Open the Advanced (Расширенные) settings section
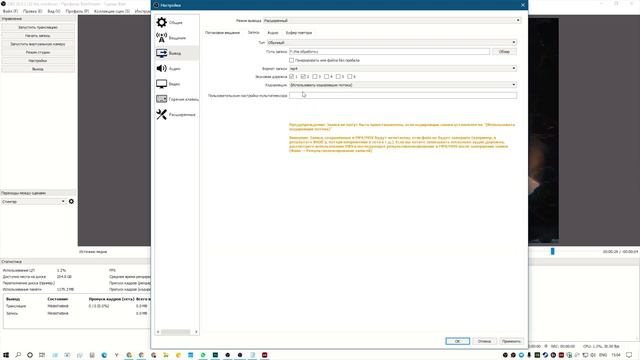Image resolution: width=640 pixels, height=360 pixels. click(176, 115)
